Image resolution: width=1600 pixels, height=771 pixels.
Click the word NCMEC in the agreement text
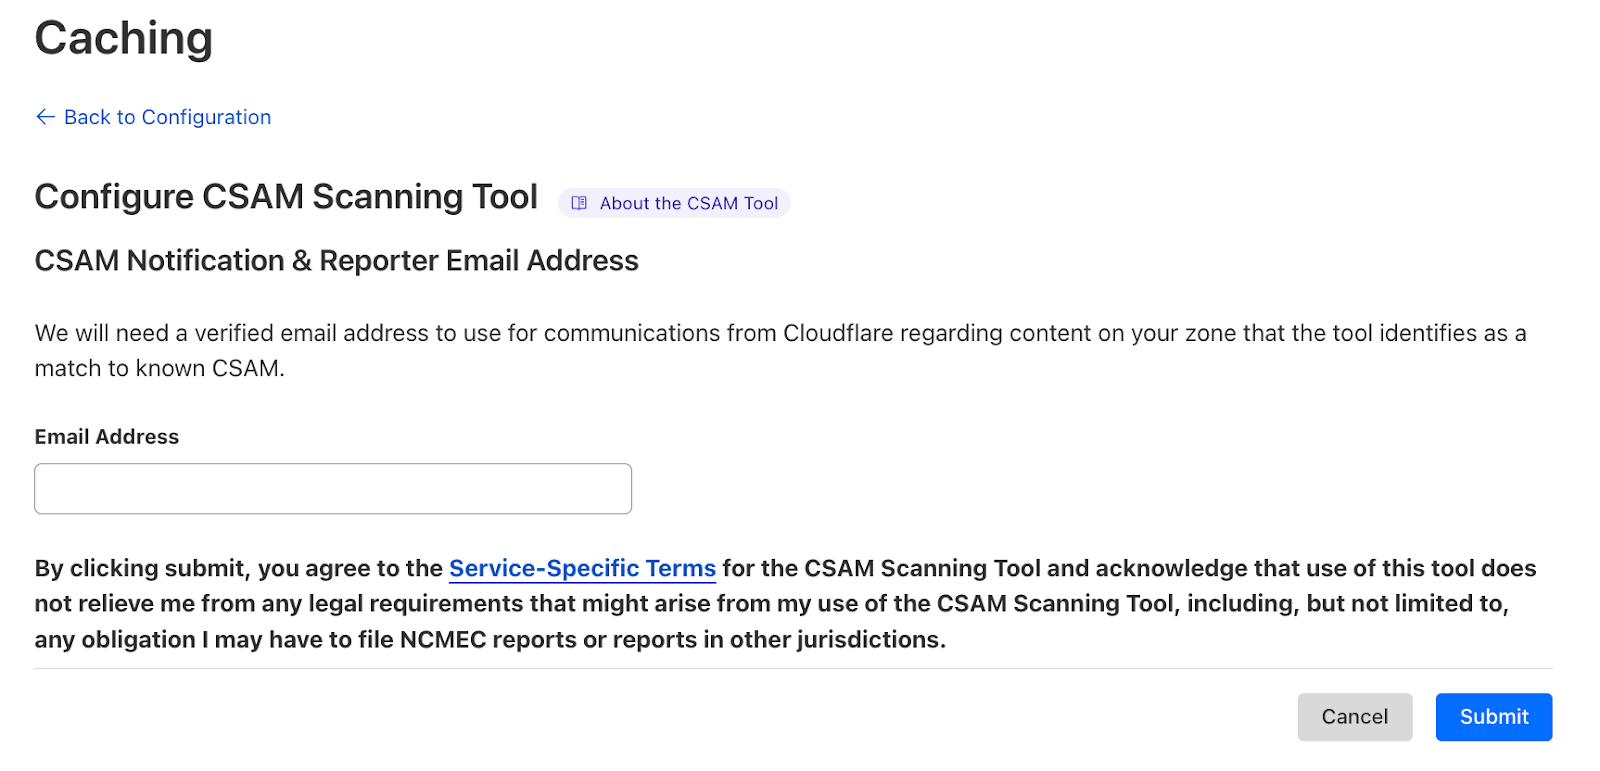(x=442, y=640)
